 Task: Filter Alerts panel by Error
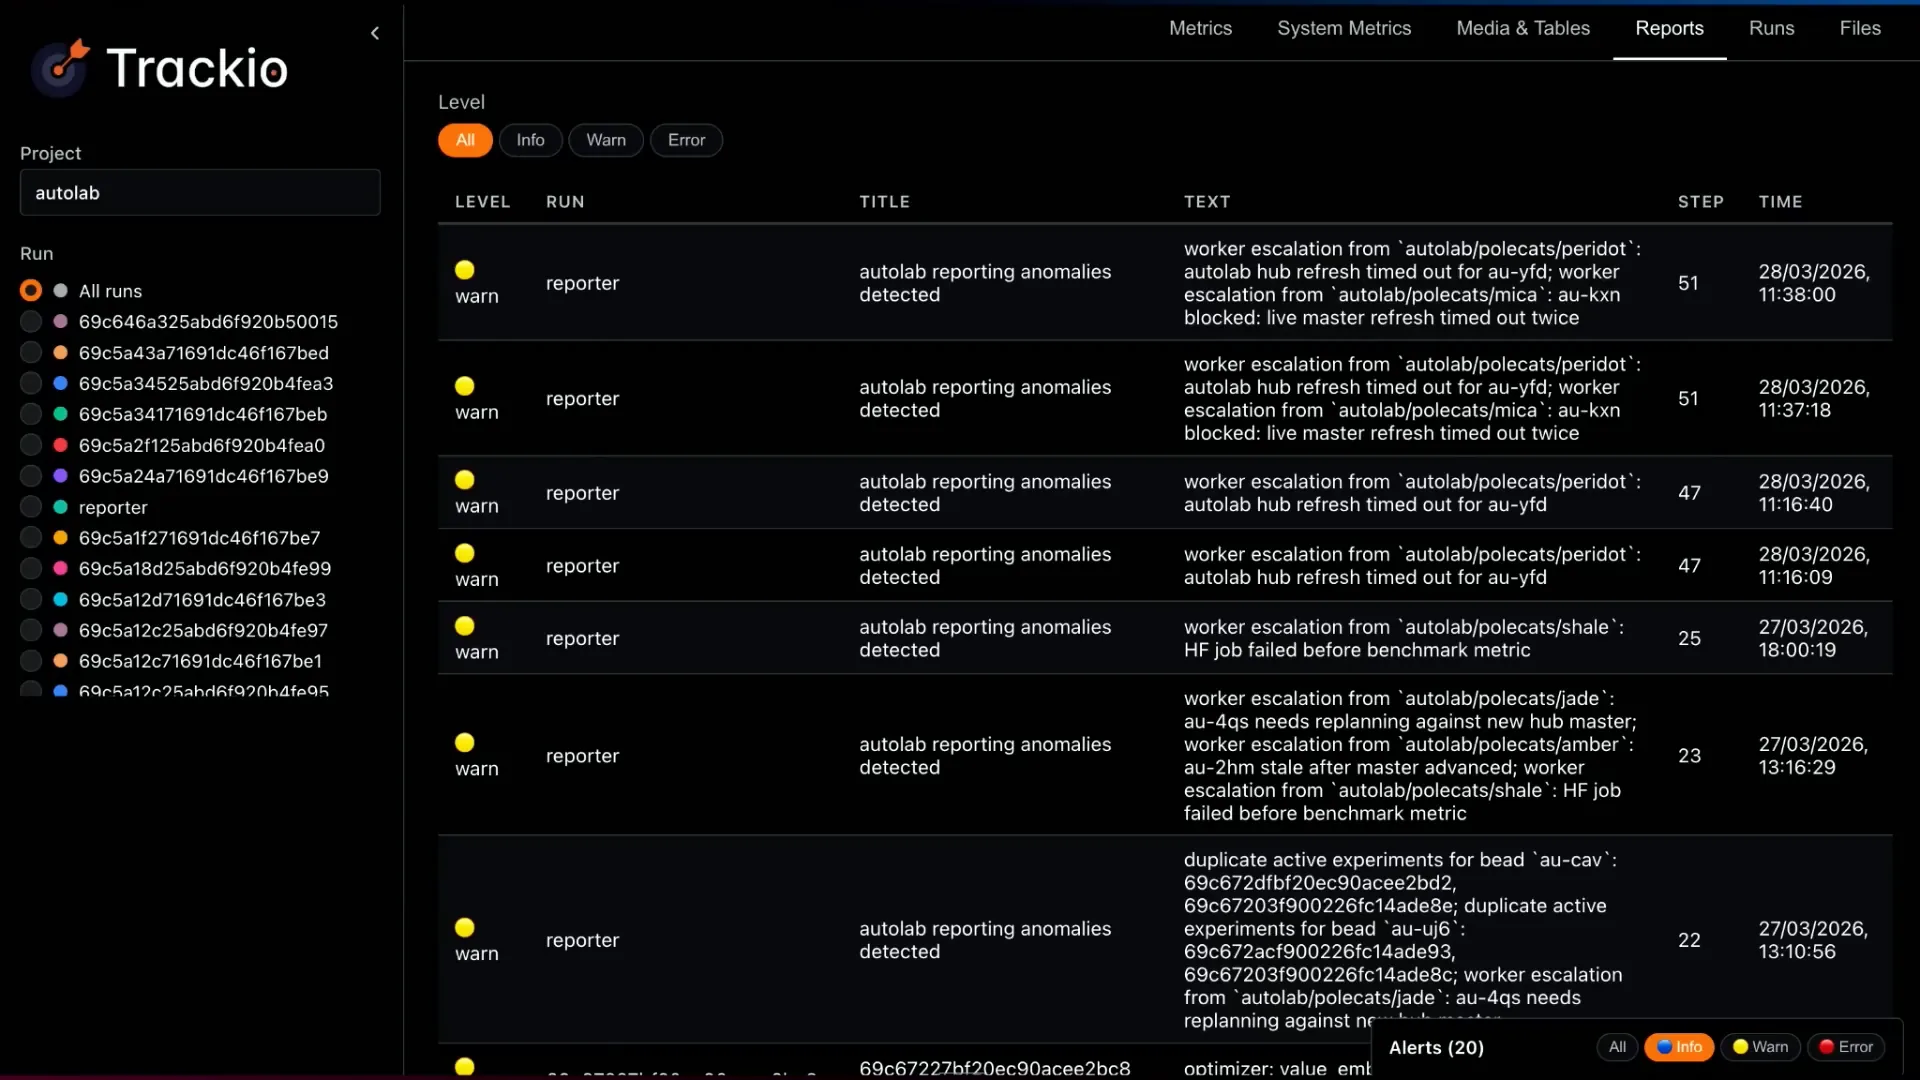coord(1846,1047)
